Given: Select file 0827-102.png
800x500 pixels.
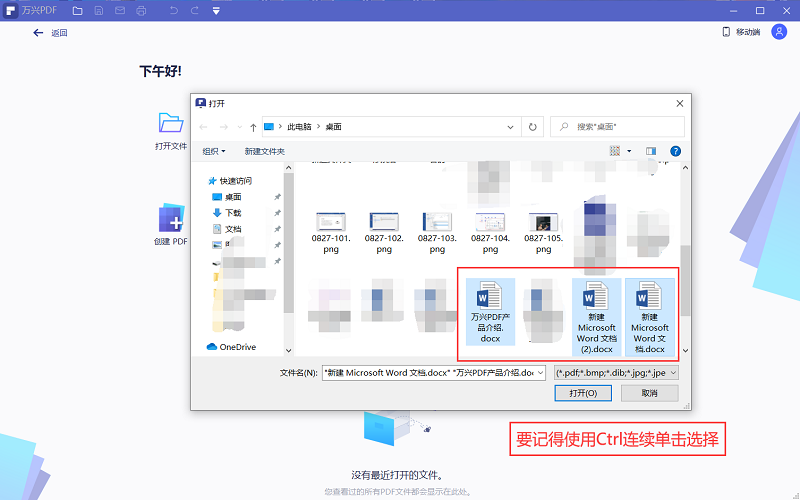Looking at the screenshot, I should tap(384, 233).
